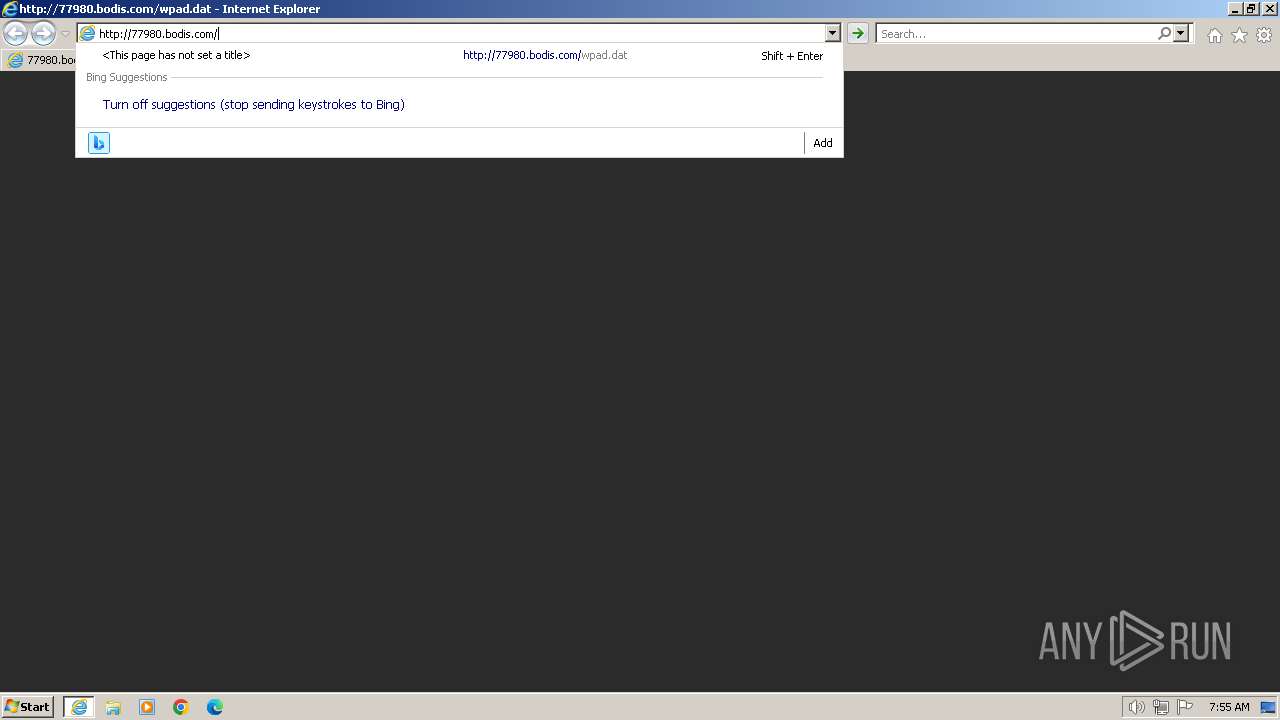Click '<This page has not set a title>' suggestion
The width and height of the screenshot is (1280, 720).
click(176, 56)
